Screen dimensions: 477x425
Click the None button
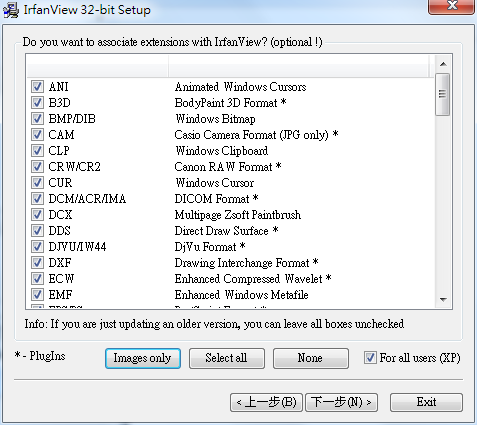click(311, 358)
